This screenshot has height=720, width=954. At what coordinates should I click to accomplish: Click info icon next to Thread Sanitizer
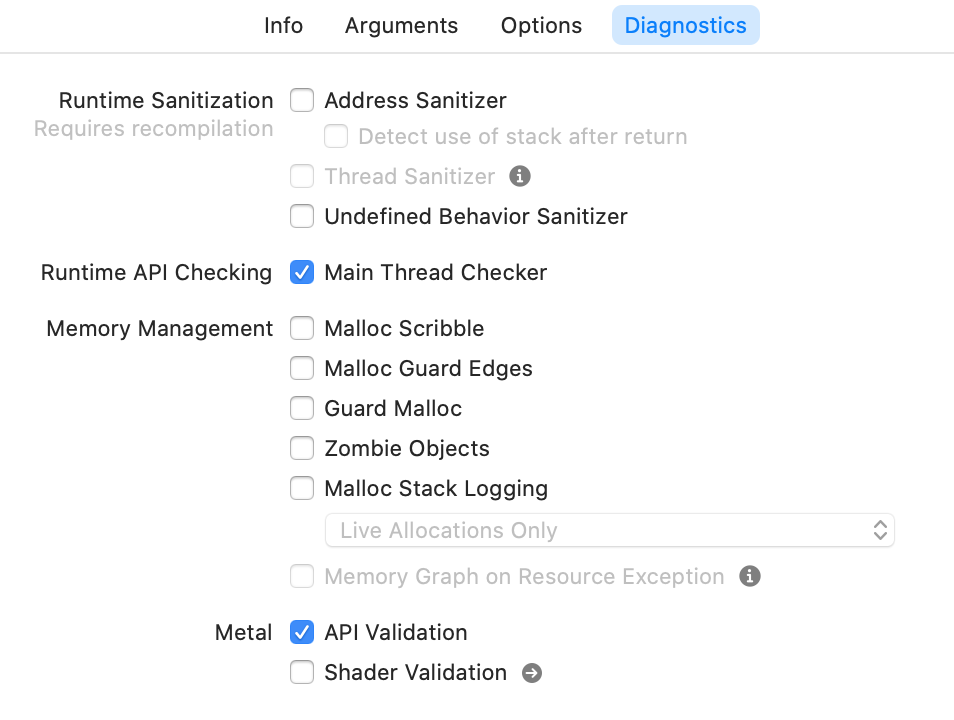click(520, 177)
